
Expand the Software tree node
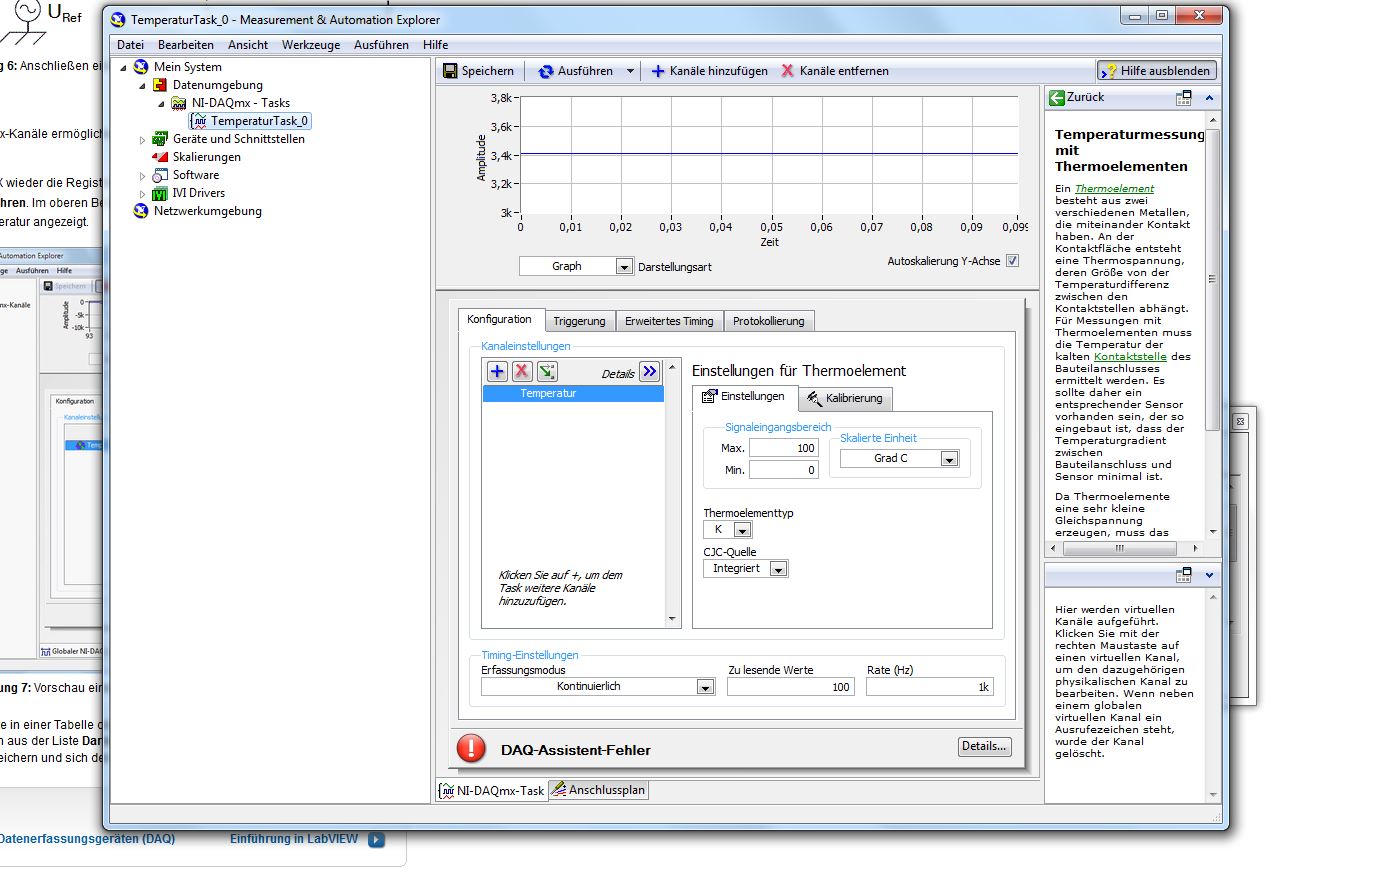click(143, 176)
